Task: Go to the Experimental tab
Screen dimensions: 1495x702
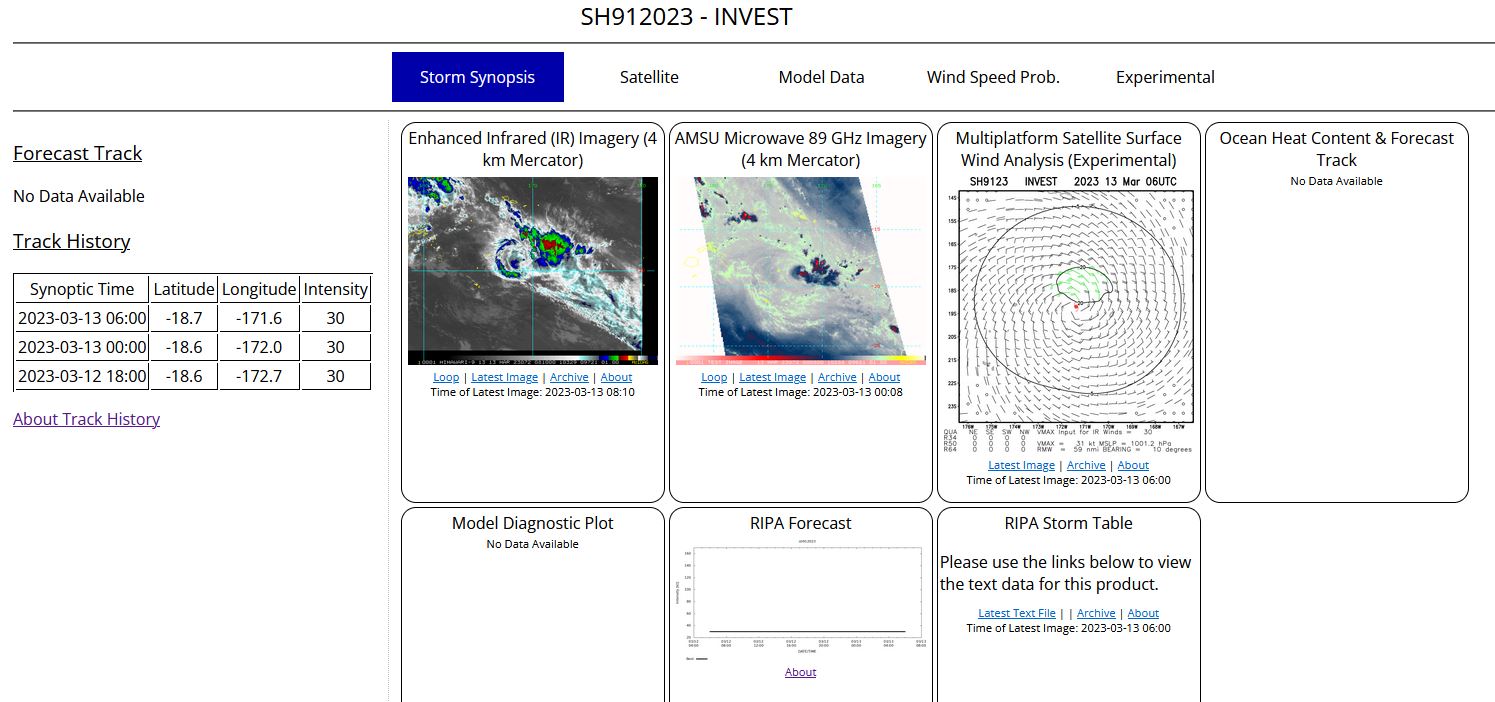Action: pos(1165,77)
